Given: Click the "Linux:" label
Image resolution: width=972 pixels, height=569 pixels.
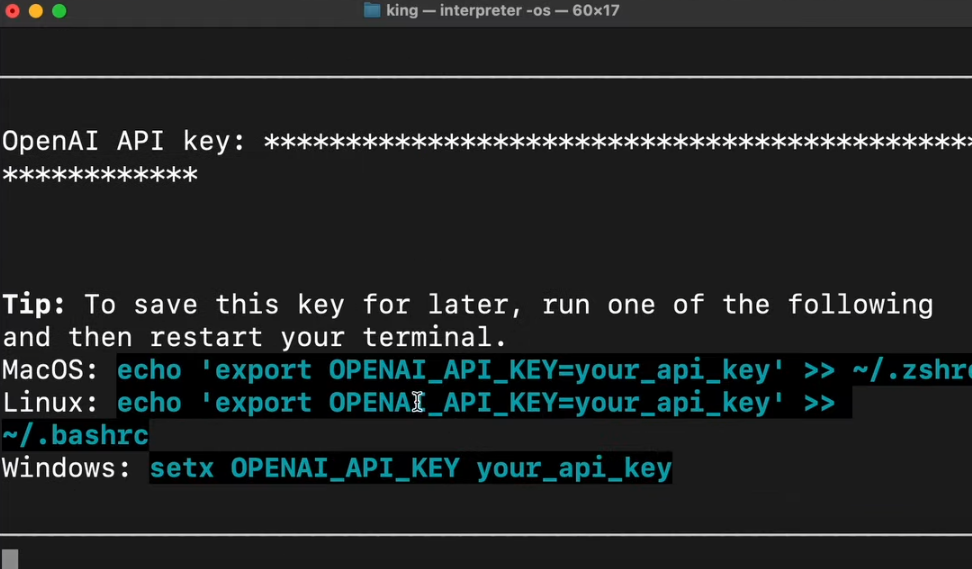Looking at the screenshot, I should (50, 403).
